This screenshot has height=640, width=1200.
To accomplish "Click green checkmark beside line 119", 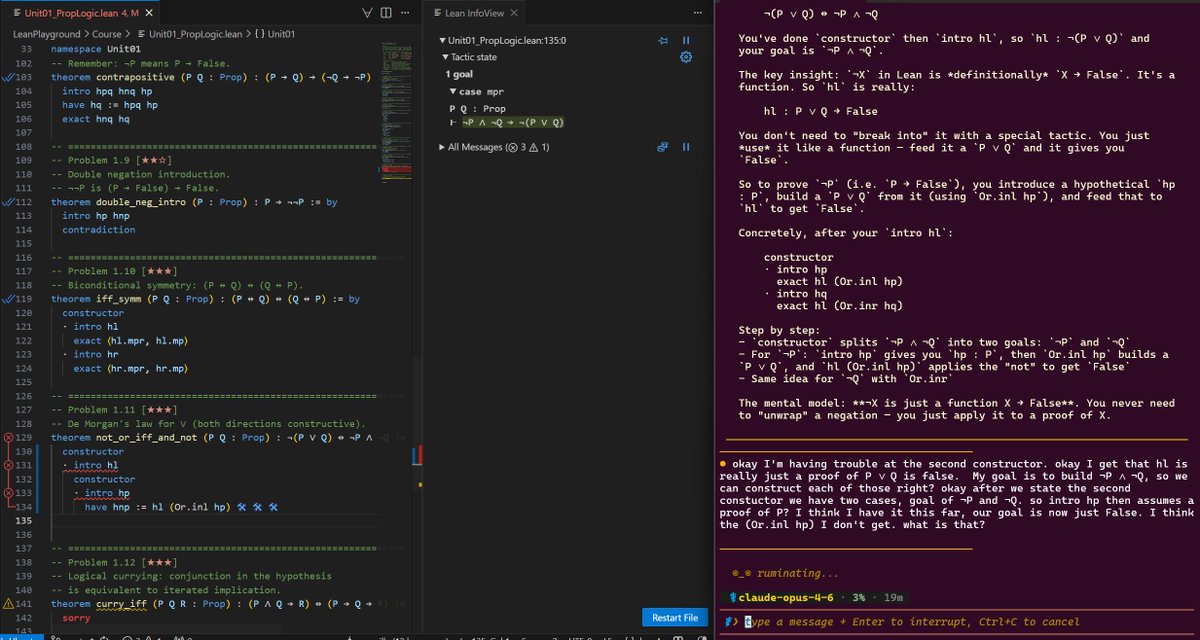I will coord(8,299).
